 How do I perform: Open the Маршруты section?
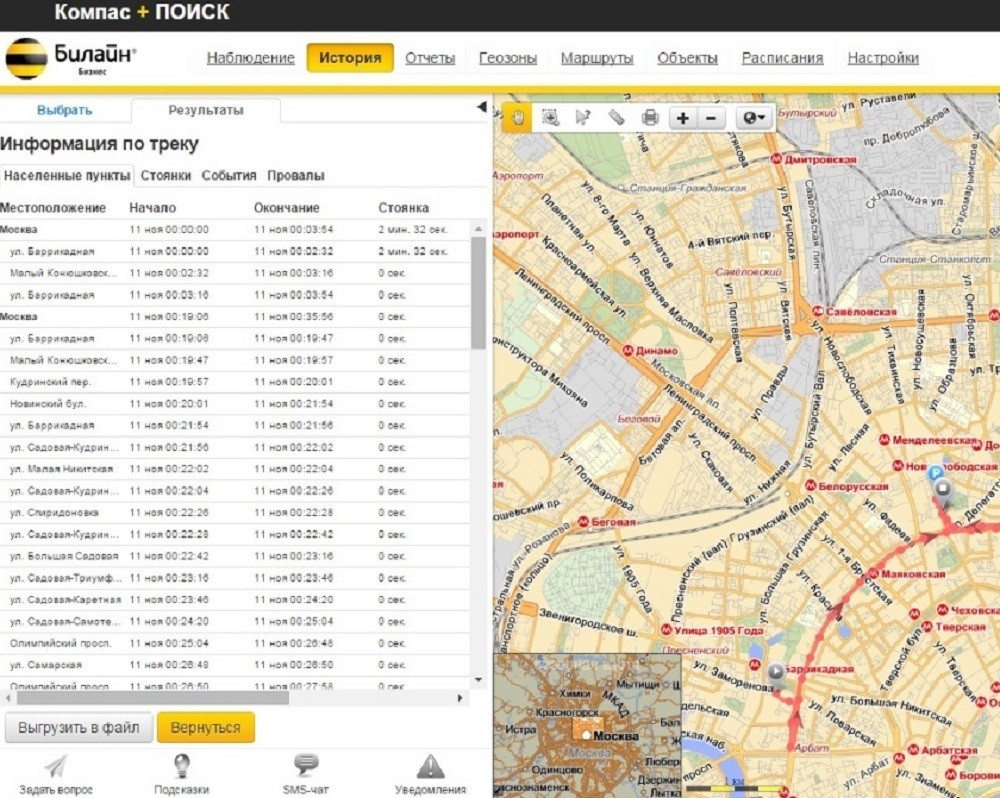click(597, 58)
